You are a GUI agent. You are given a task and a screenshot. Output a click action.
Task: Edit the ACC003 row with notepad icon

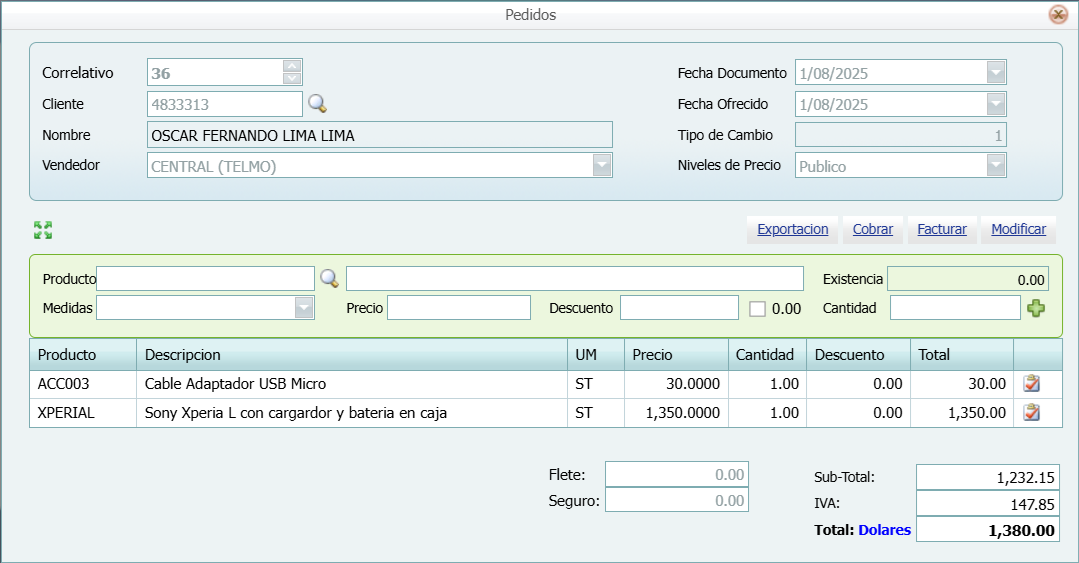pos(1032,383)
